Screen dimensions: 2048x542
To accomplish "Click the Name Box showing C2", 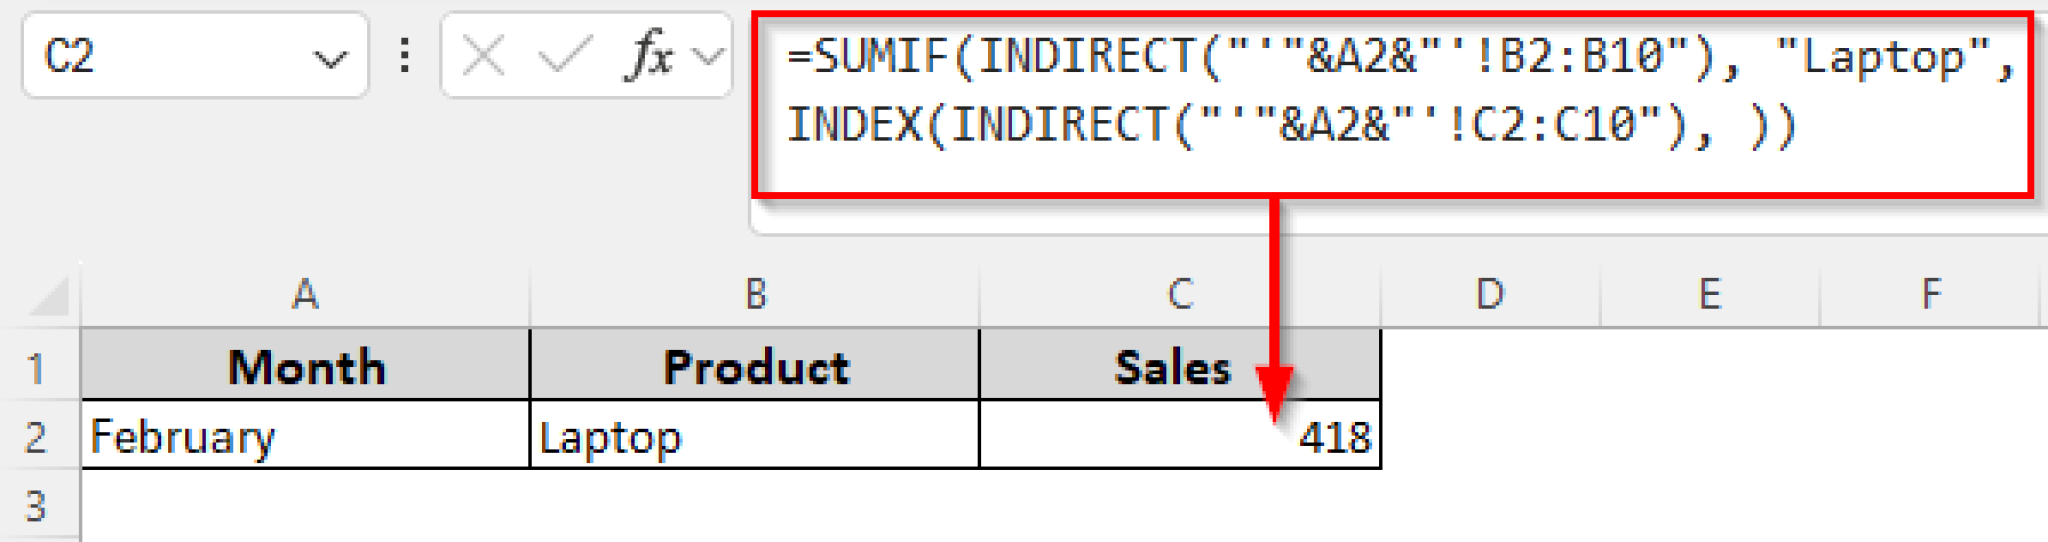I will [x=195, y=56].
